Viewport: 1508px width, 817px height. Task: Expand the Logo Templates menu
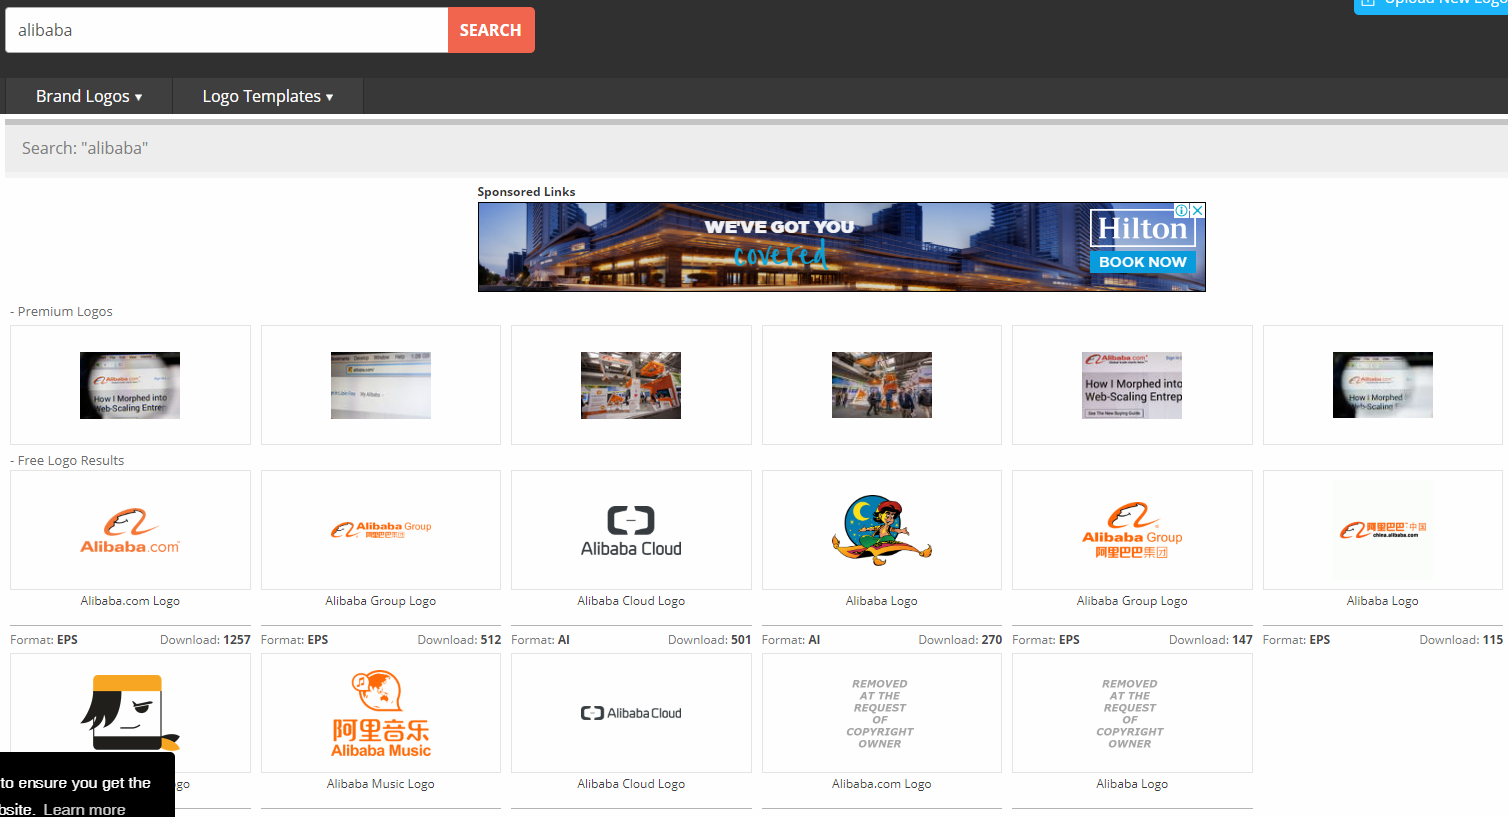[268, 96]
